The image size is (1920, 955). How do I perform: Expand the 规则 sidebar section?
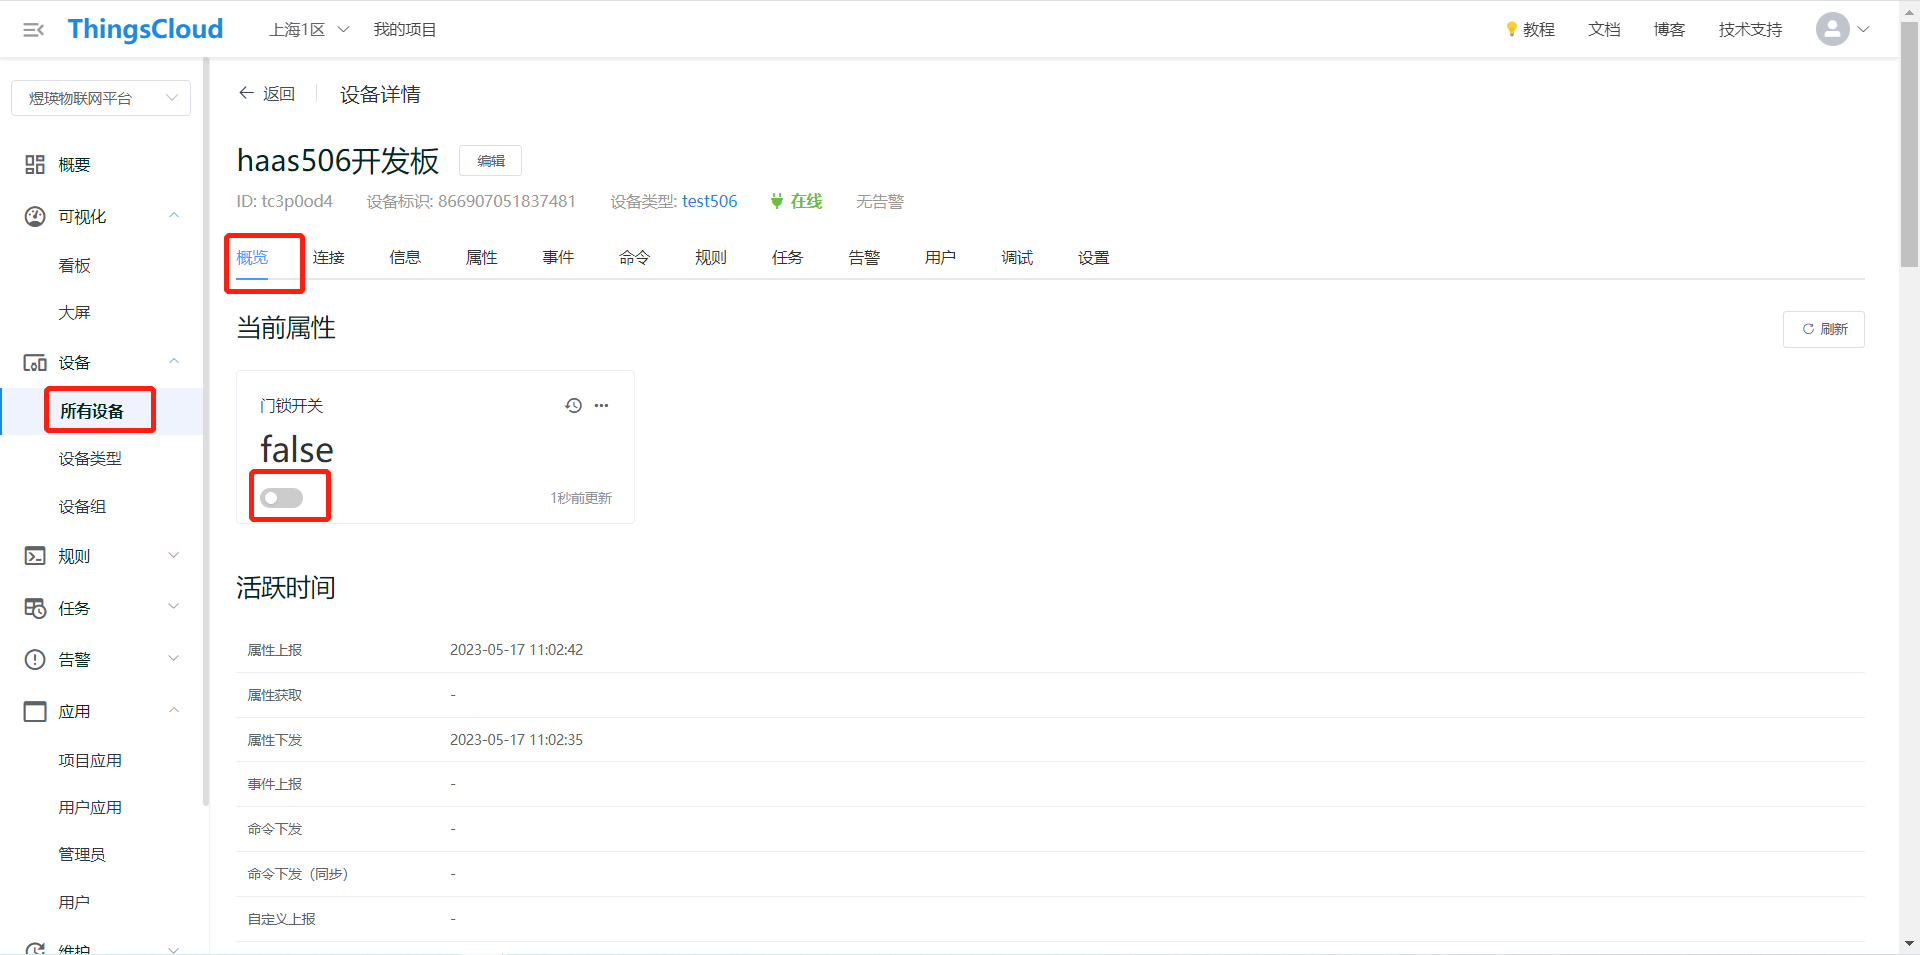174,556
